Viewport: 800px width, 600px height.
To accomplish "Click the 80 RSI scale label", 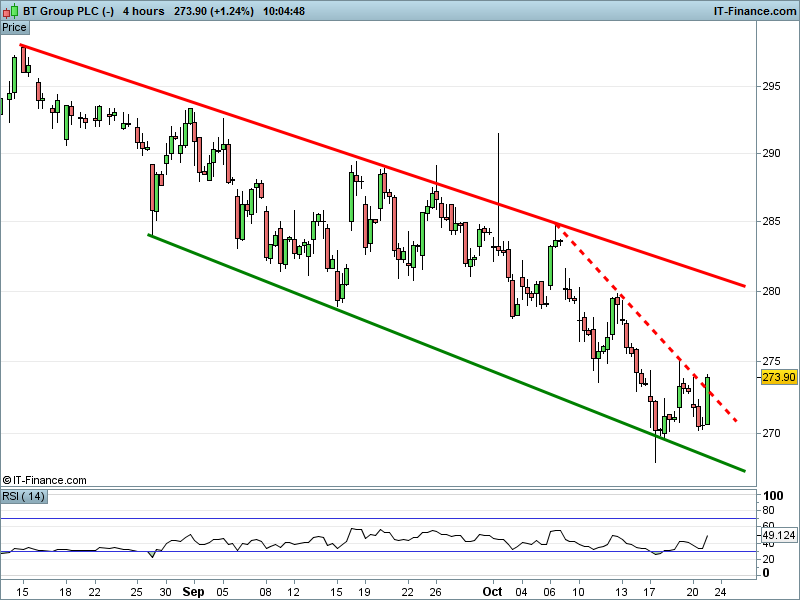I will (768, 510).
